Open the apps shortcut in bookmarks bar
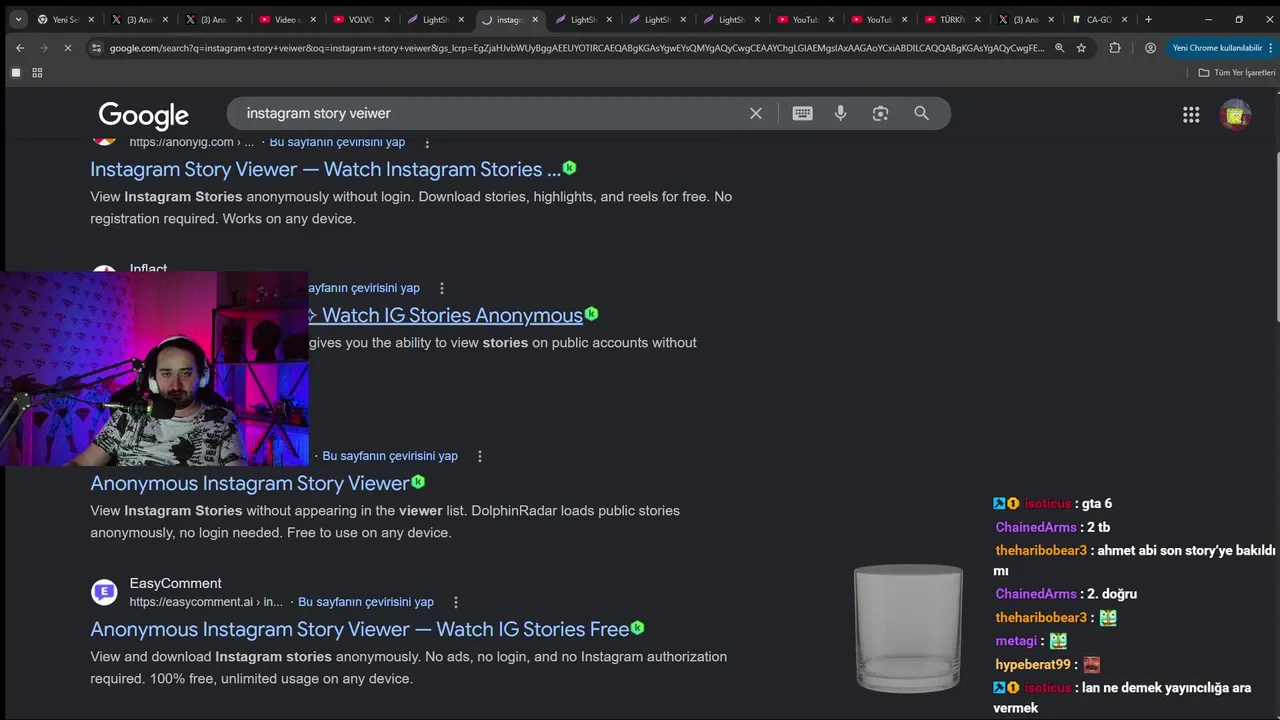This screenshot has height=720, width=1280. click(x=16, y=72)
